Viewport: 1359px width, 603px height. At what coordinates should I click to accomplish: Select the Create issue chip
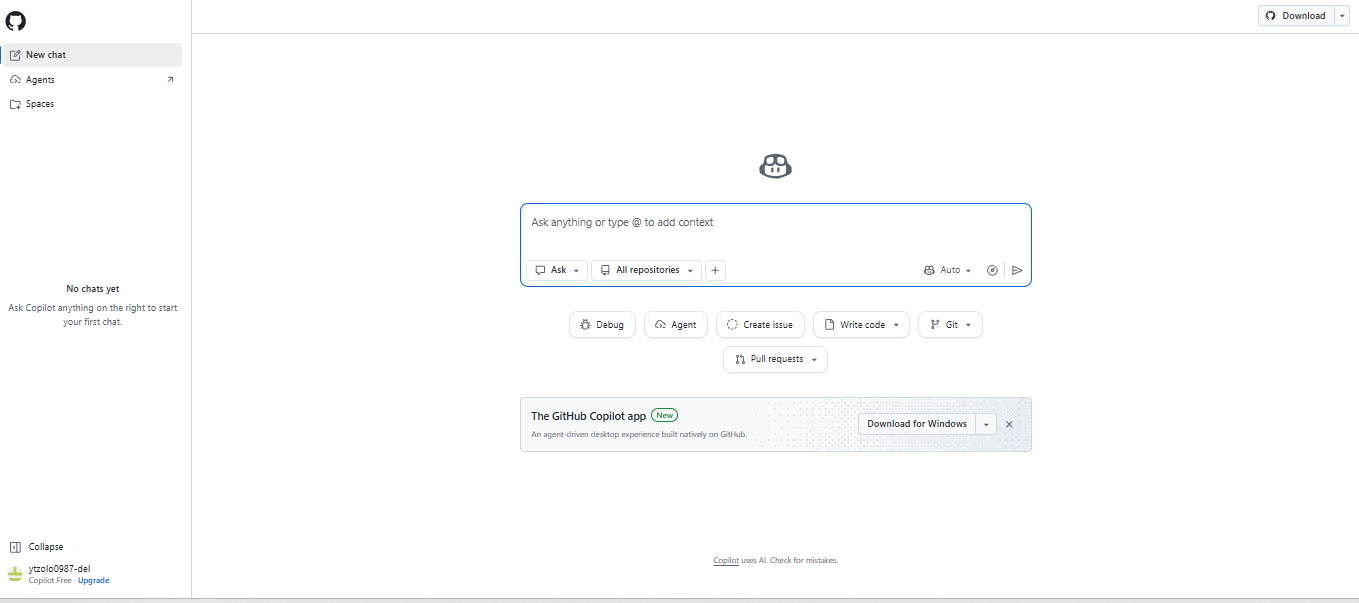click(x=760, y=325)
